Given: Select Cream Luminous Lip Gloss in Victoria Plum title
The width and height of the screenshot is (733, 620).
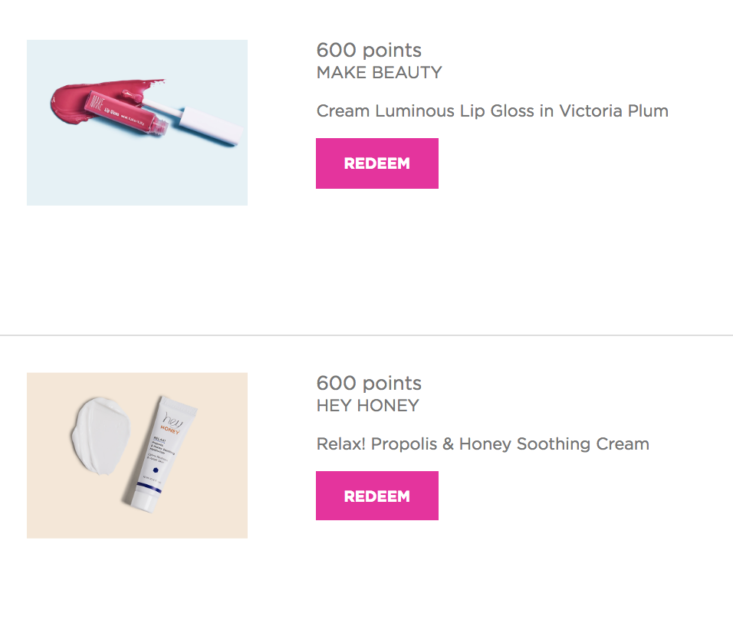Looking at the screenshot, I should [492, 111].
